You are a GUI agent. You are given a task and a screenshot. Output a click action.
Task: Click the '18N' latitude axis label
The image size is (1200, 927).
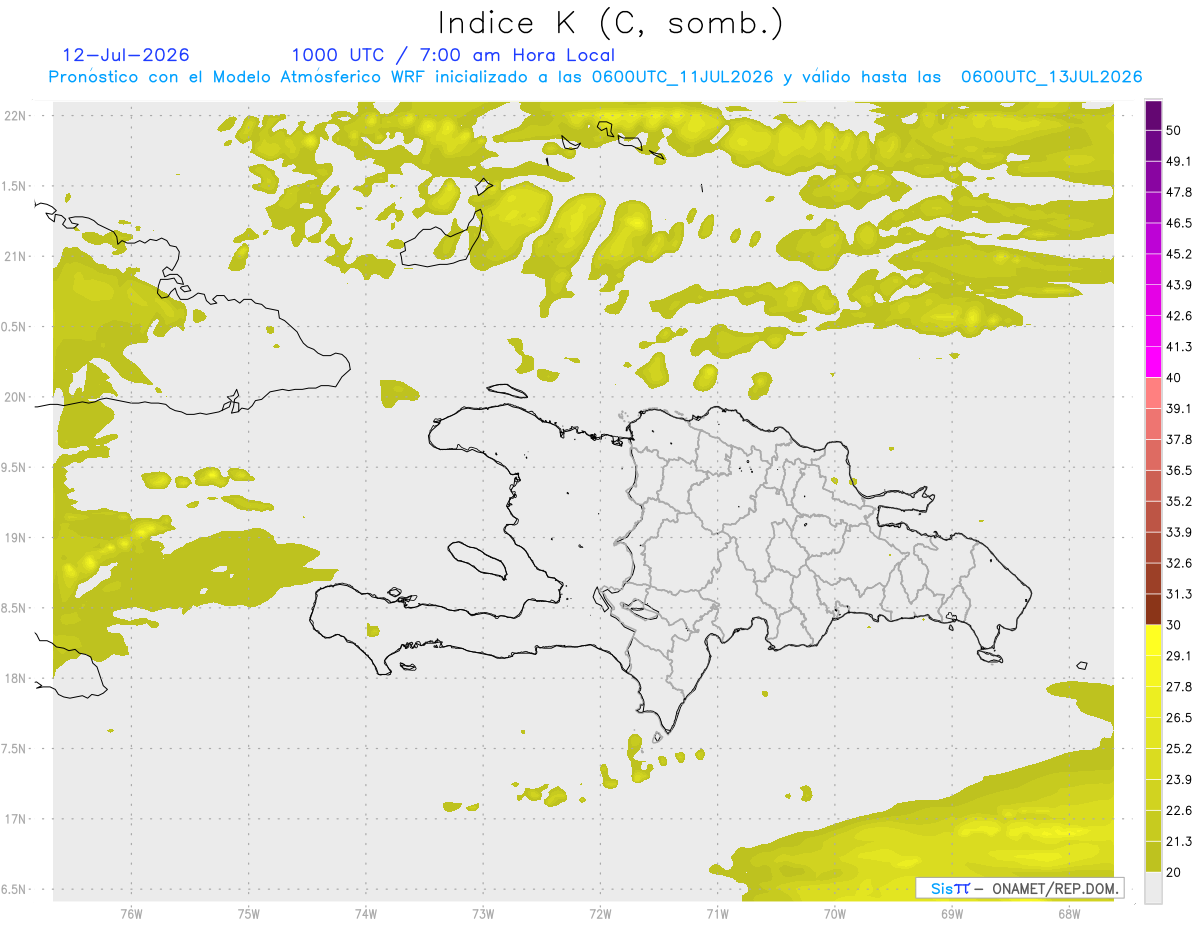15,678
